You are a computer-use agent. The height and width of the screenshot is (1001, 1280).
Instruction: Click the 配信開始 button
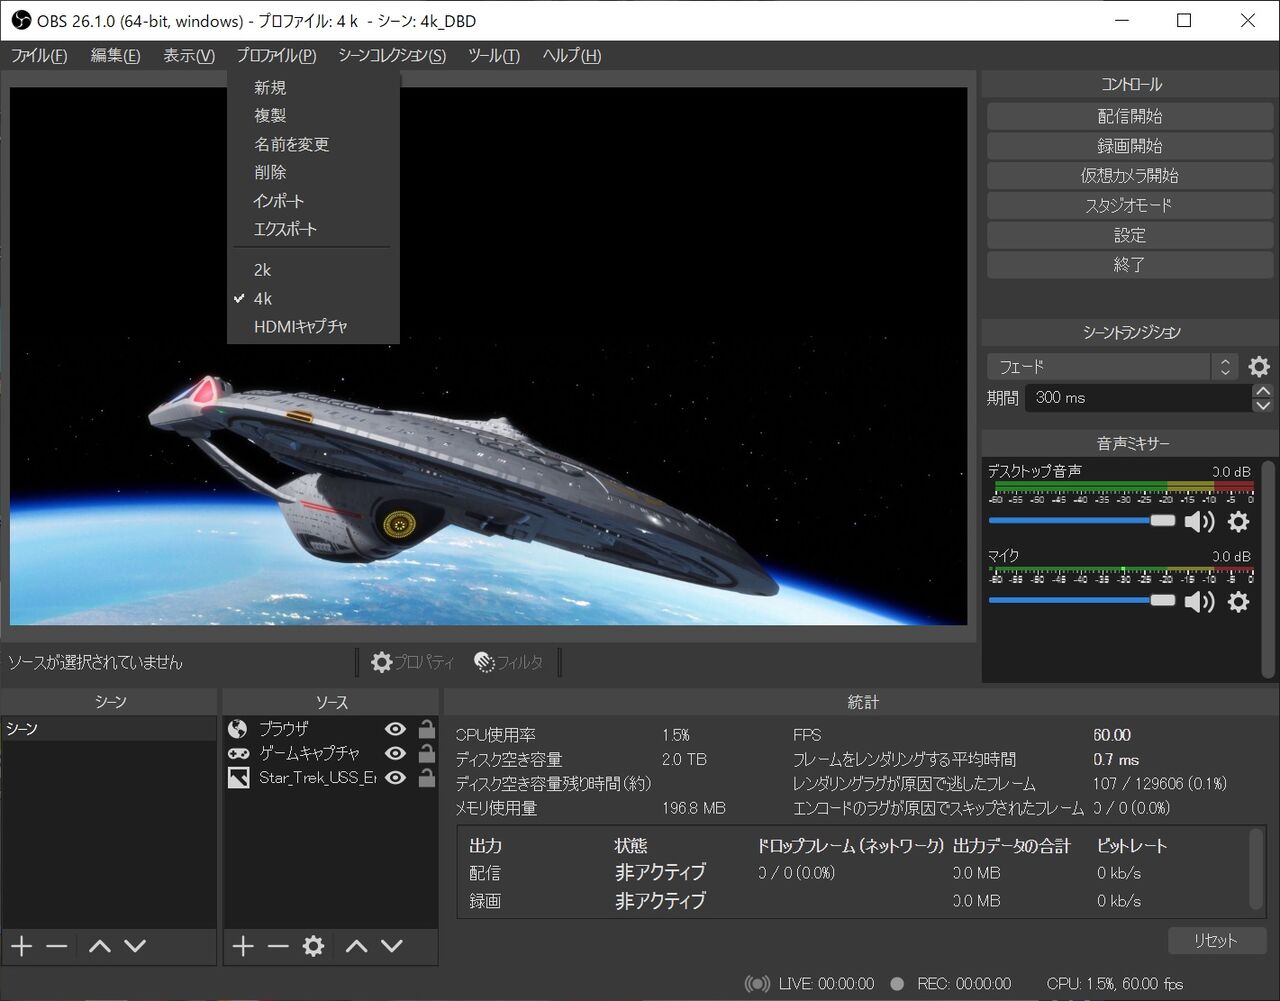1129,116
